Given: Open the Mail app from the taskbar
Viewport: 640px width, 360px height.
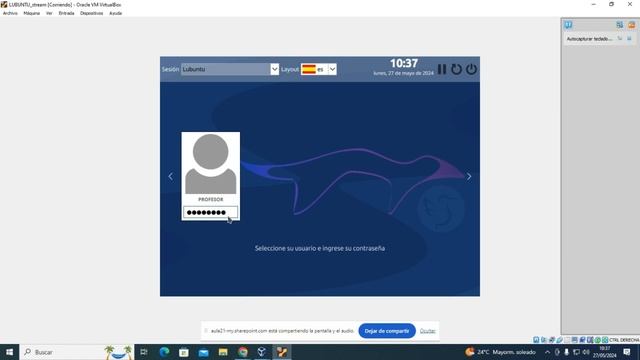Looking at the screenshot, I should click(203, 352).
